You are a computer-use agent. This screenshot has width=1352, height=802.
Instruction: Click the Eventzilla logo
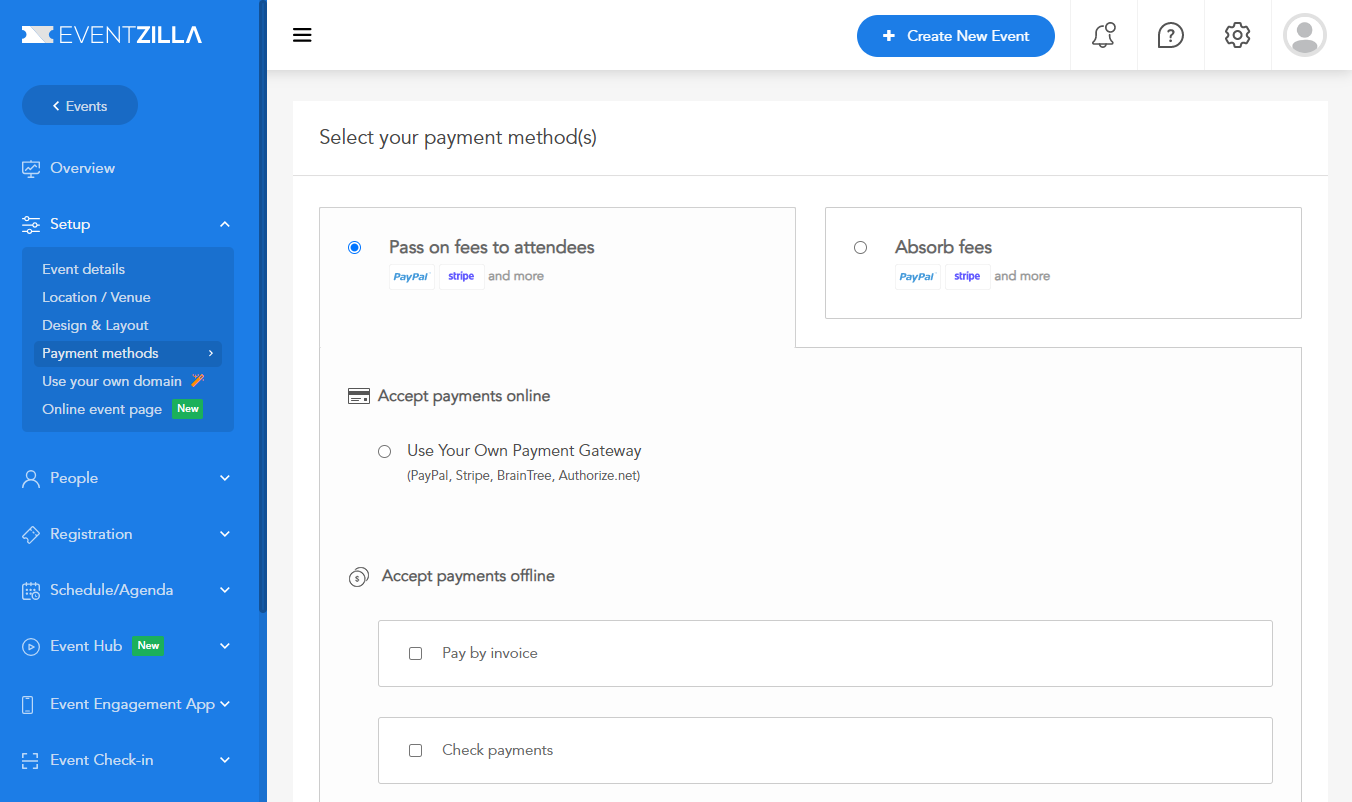[x=112, y=35]
